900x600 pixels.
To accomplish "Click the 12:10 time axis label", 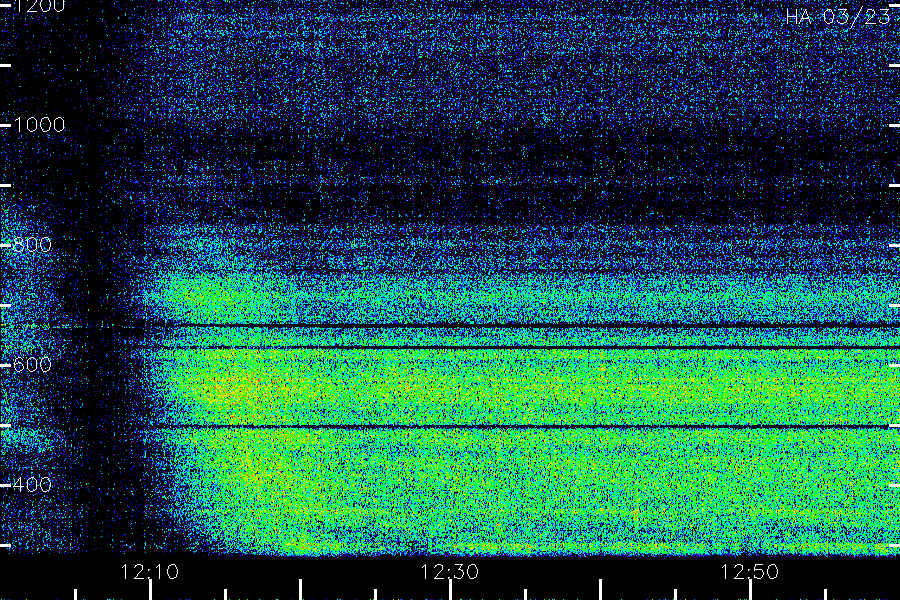I will point(150,572).
